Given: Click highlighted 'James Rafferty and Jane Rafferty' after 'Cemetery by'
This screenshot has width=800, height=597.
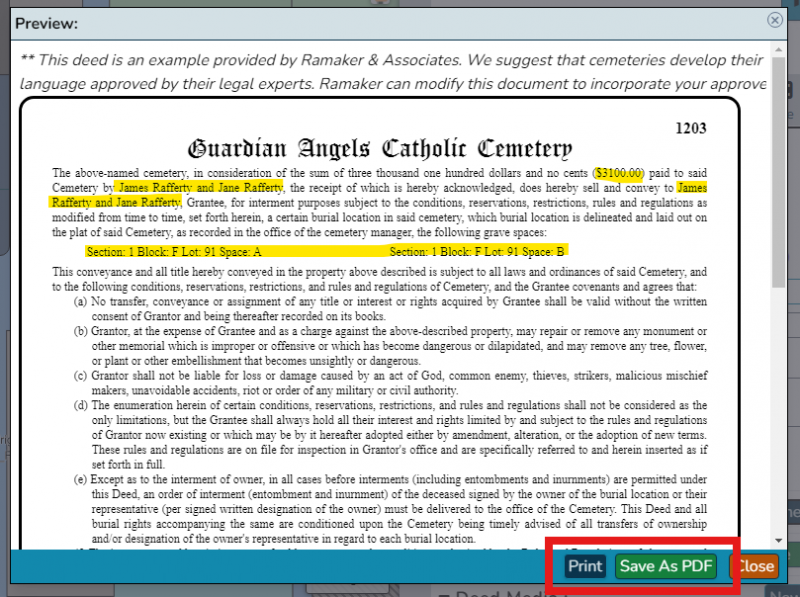Looking at the screenshot, I should coord(199,188).
